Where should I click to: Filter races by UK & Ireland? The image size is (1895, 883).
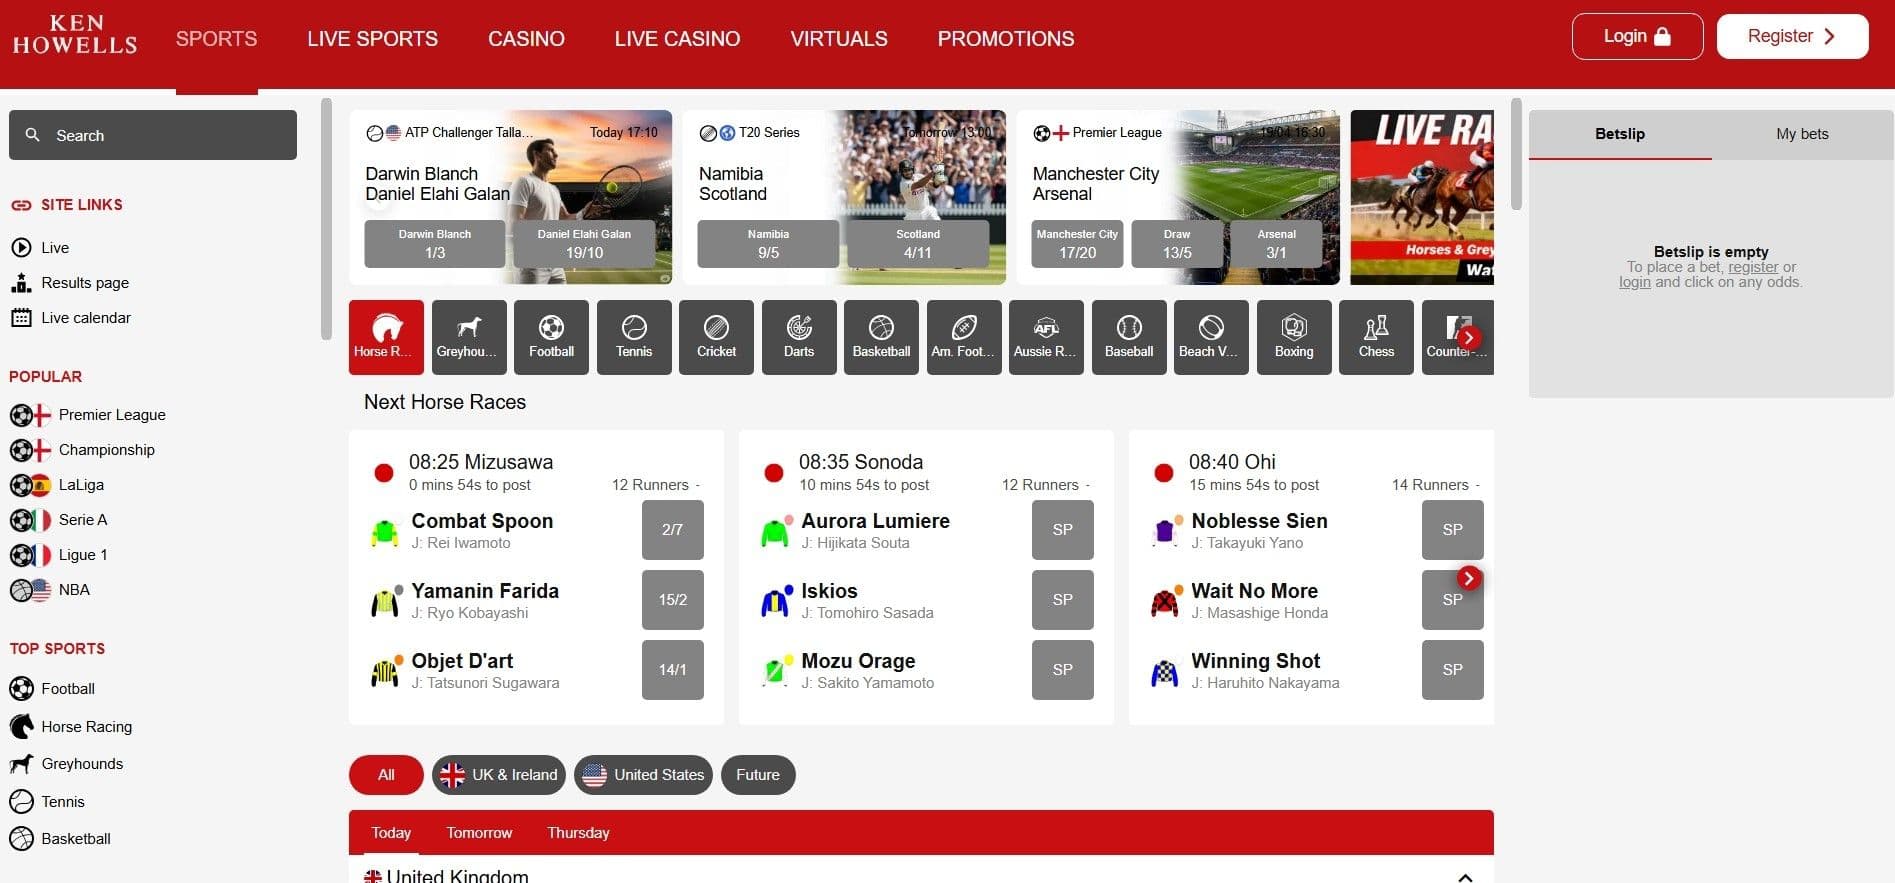pos(499,774)
